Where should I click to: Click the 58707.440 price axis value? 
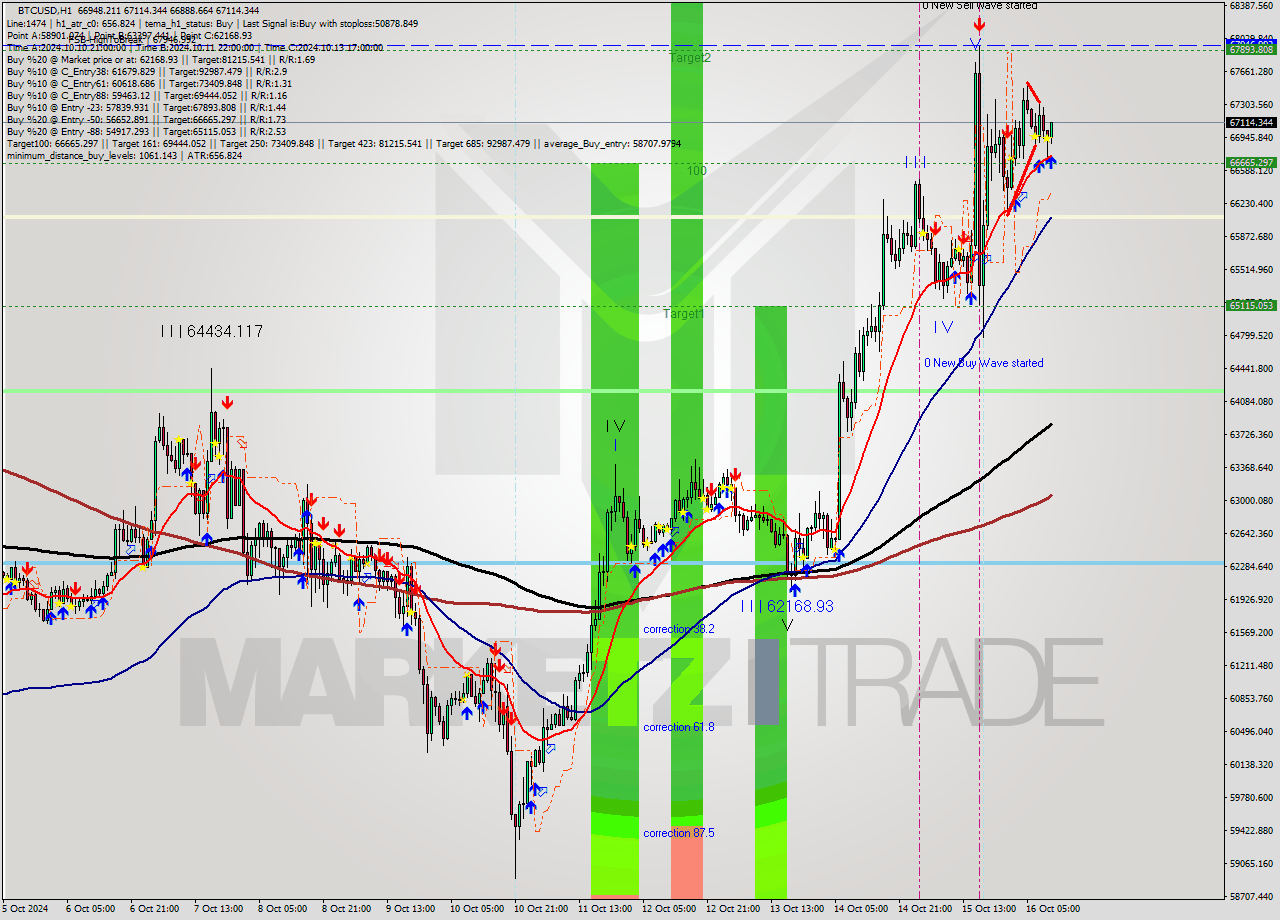[x=1251, y=896]
